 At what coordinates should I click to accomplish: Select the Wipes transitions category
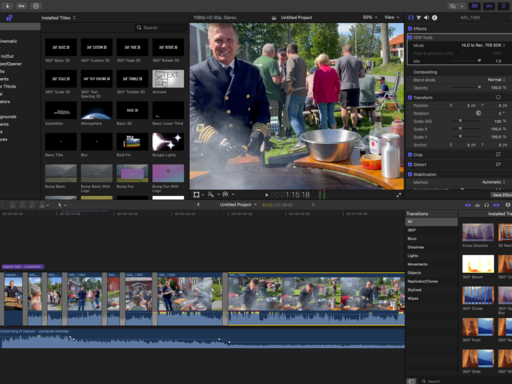click(431, 298)
